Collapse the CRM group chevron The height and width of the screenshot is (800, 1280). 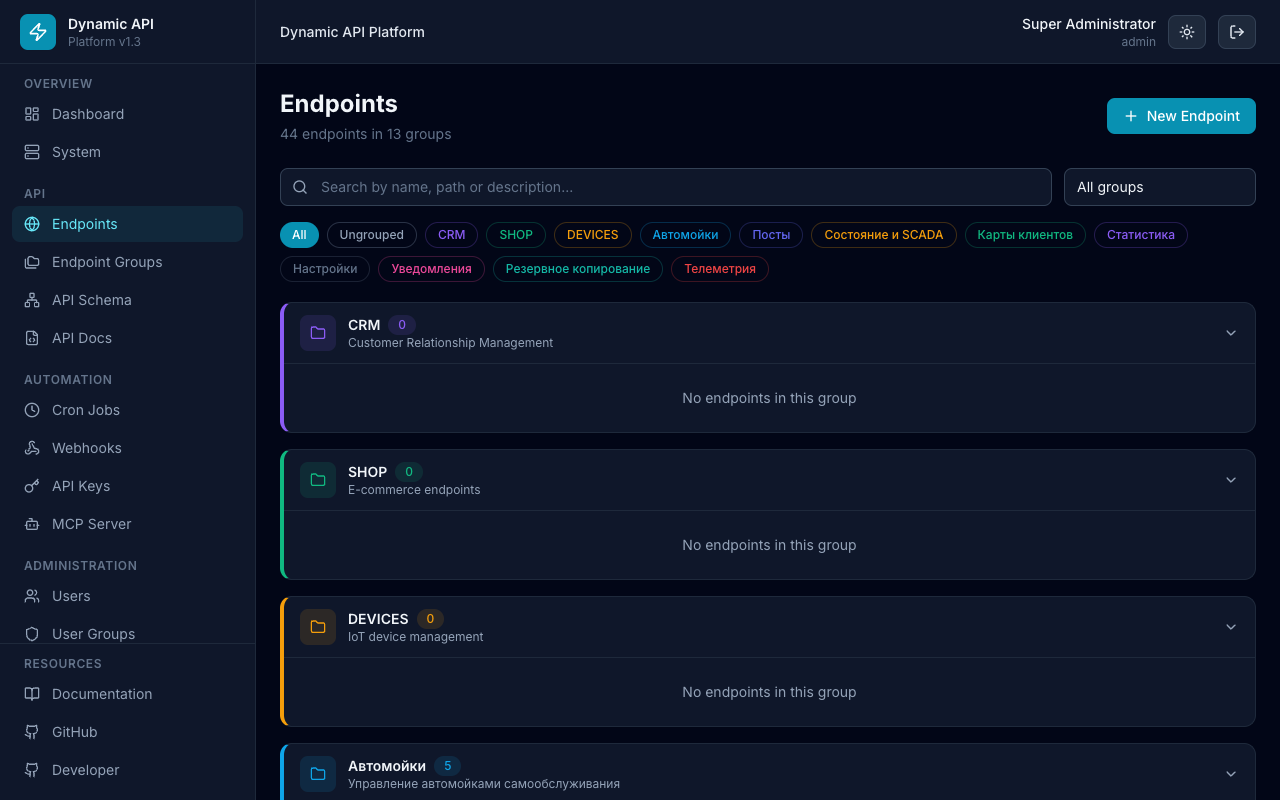1231,333
